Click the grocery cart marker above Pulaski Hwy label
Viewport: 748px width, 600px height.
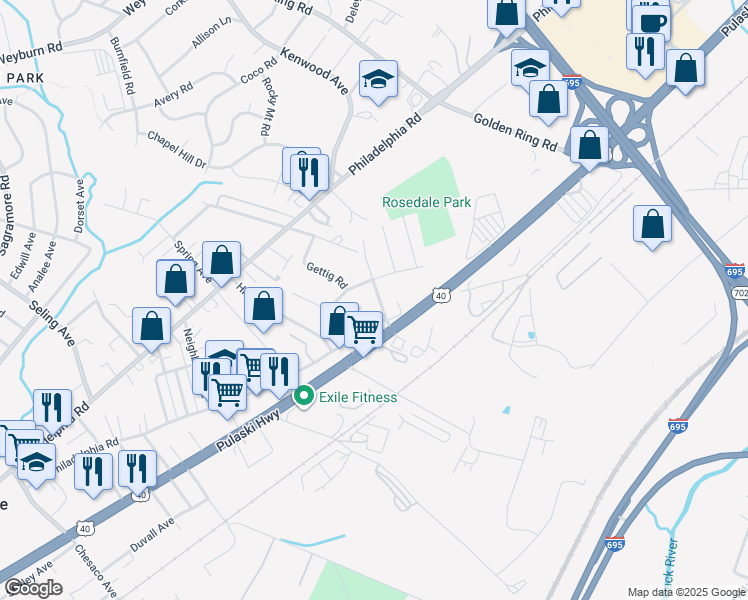click(228, 396)
